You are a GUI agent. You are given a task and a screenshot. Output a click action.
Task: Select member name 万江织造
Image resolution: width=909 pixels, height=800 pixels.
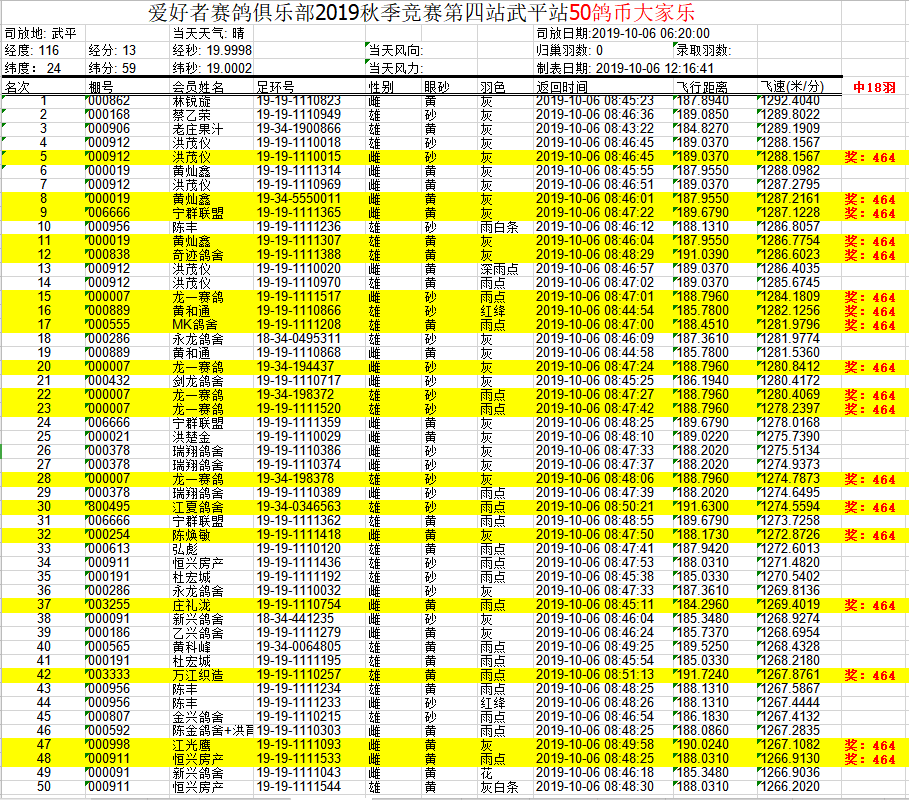(x=198, y=675)
